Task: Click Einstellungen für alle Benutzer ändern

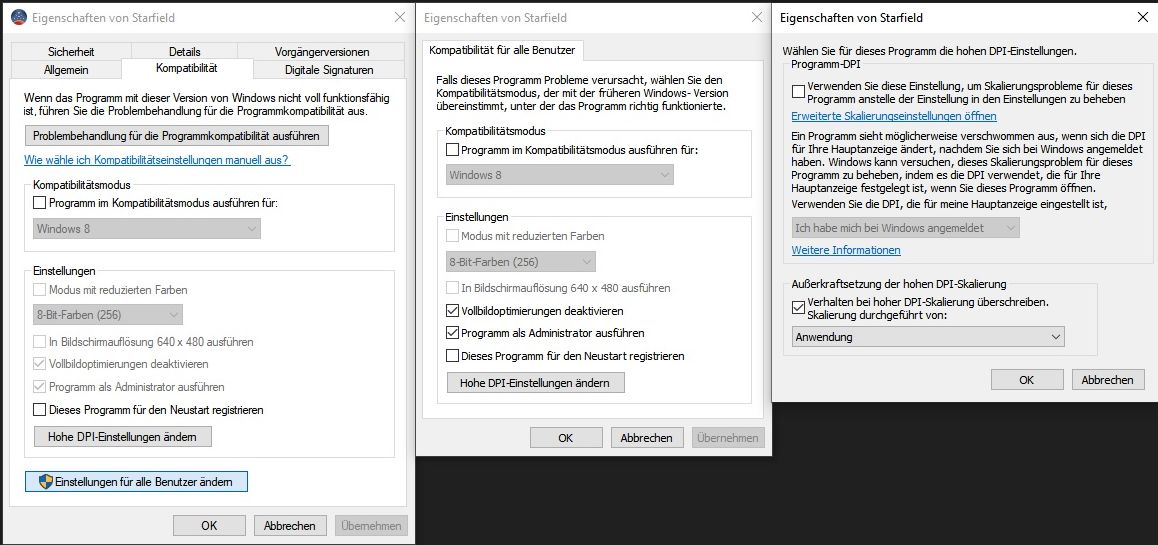Action: pos(136,481)
